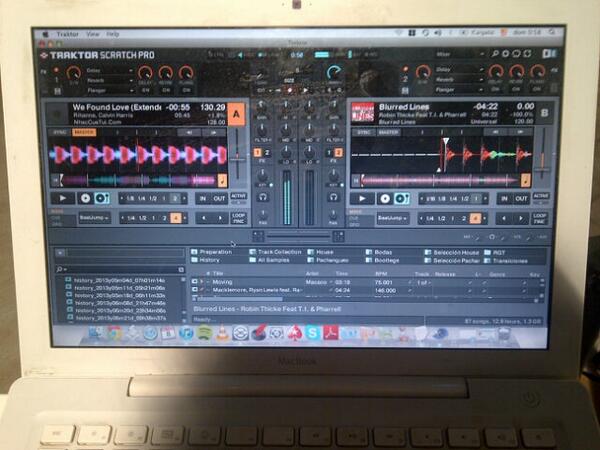600x450 pixels.
Task: Set loop OUT point on Deck A
Action: (219, 198)
